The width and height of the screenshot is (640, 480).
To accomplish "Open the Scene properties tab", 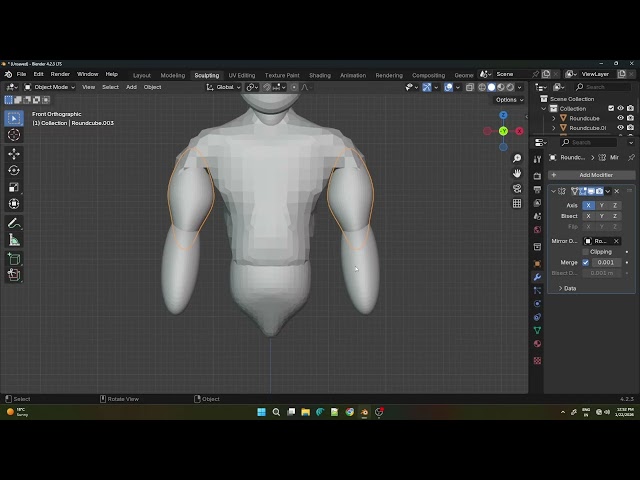I will [x=537, y=216].
